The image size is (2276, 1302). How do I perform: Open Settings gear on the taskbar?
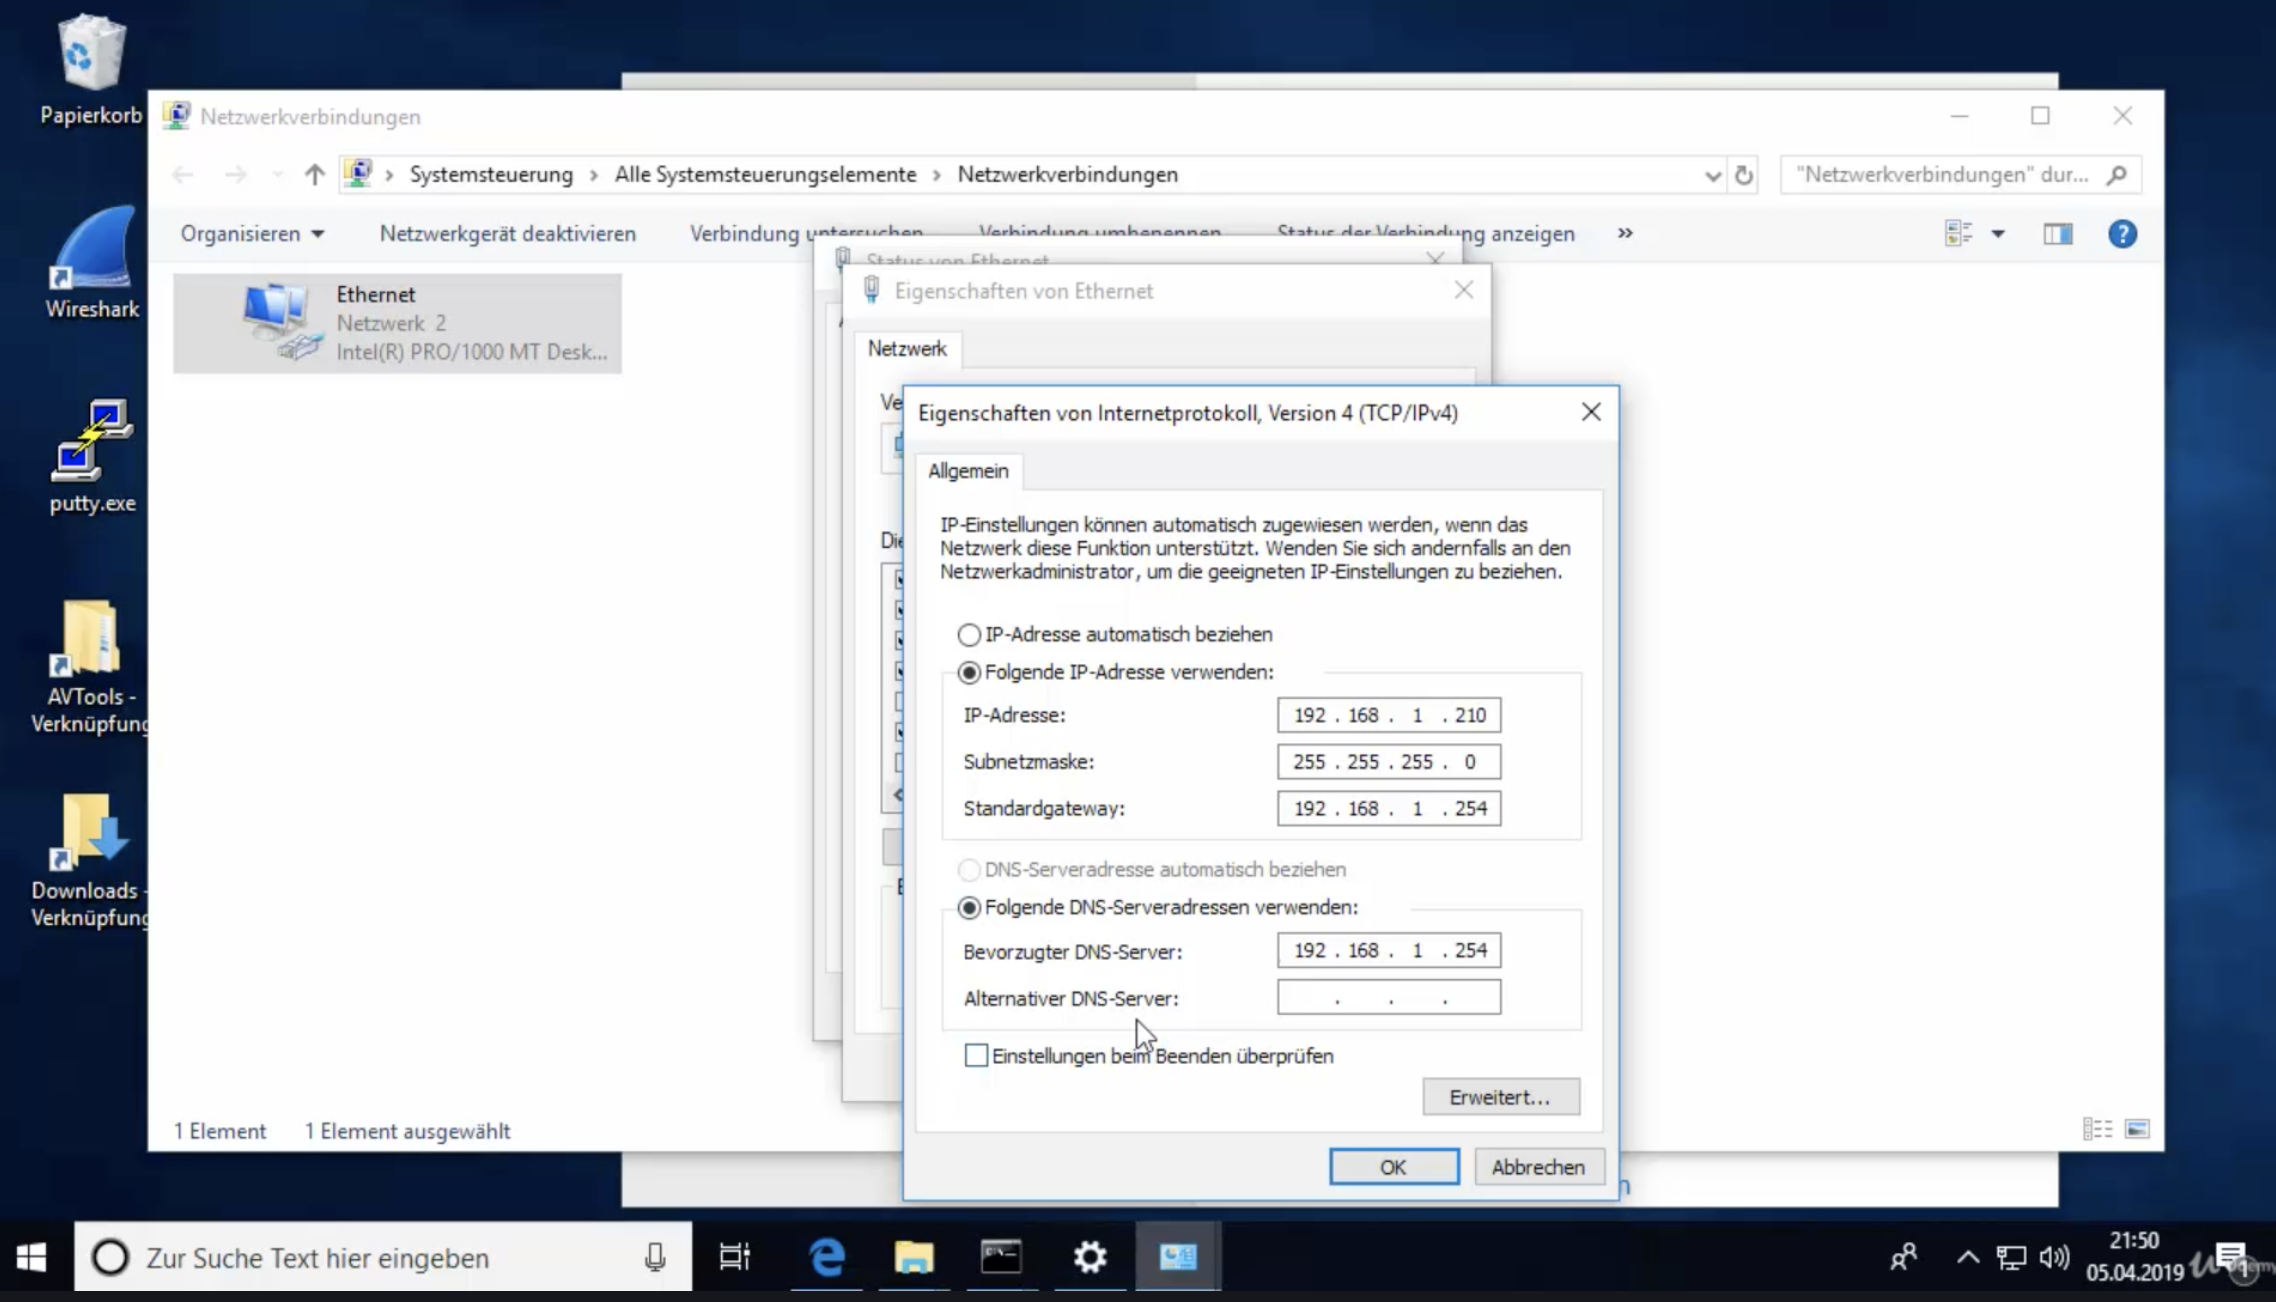[x=1090, y=1257]
